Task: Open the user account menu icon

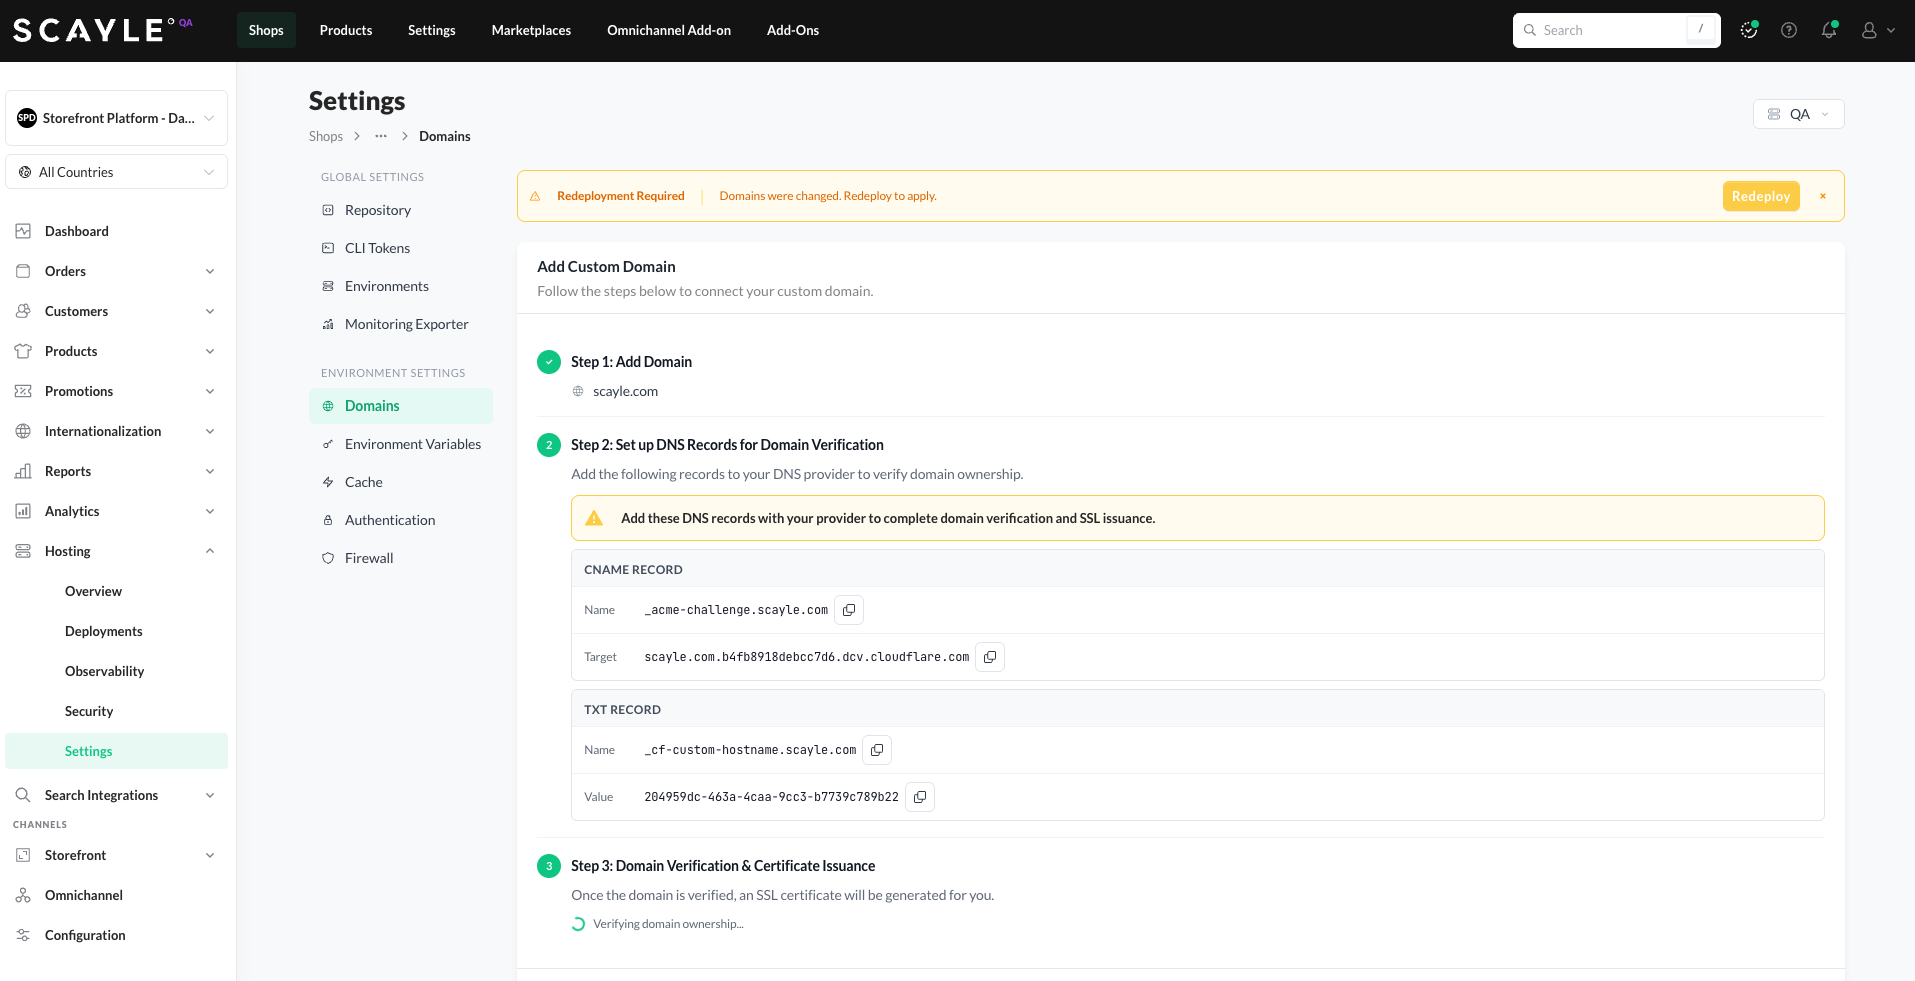Action: tap(1878, 30)
